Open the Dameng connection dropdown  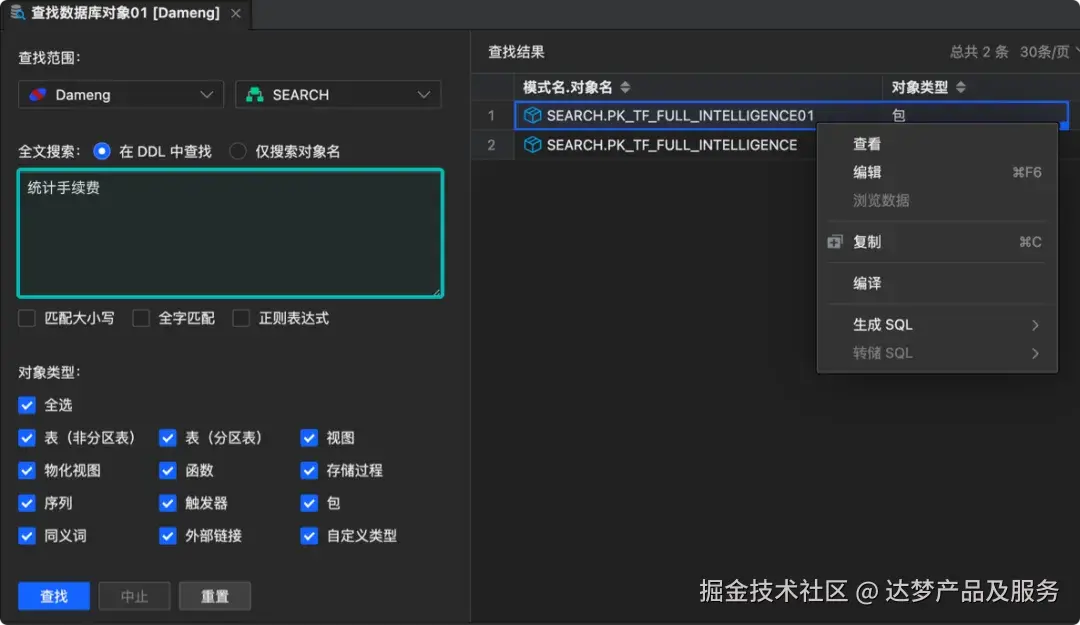pos(121,94)
